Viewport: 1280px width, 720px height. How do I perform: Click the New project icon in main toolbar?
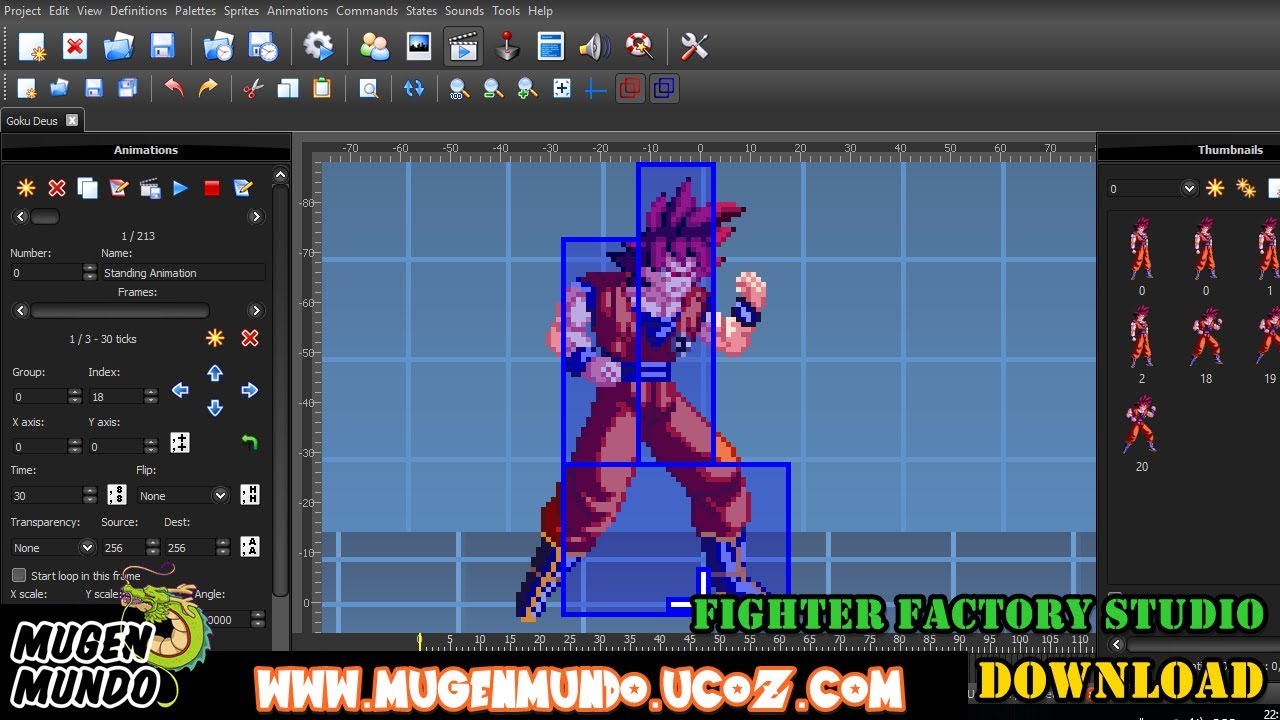(32, 46)
